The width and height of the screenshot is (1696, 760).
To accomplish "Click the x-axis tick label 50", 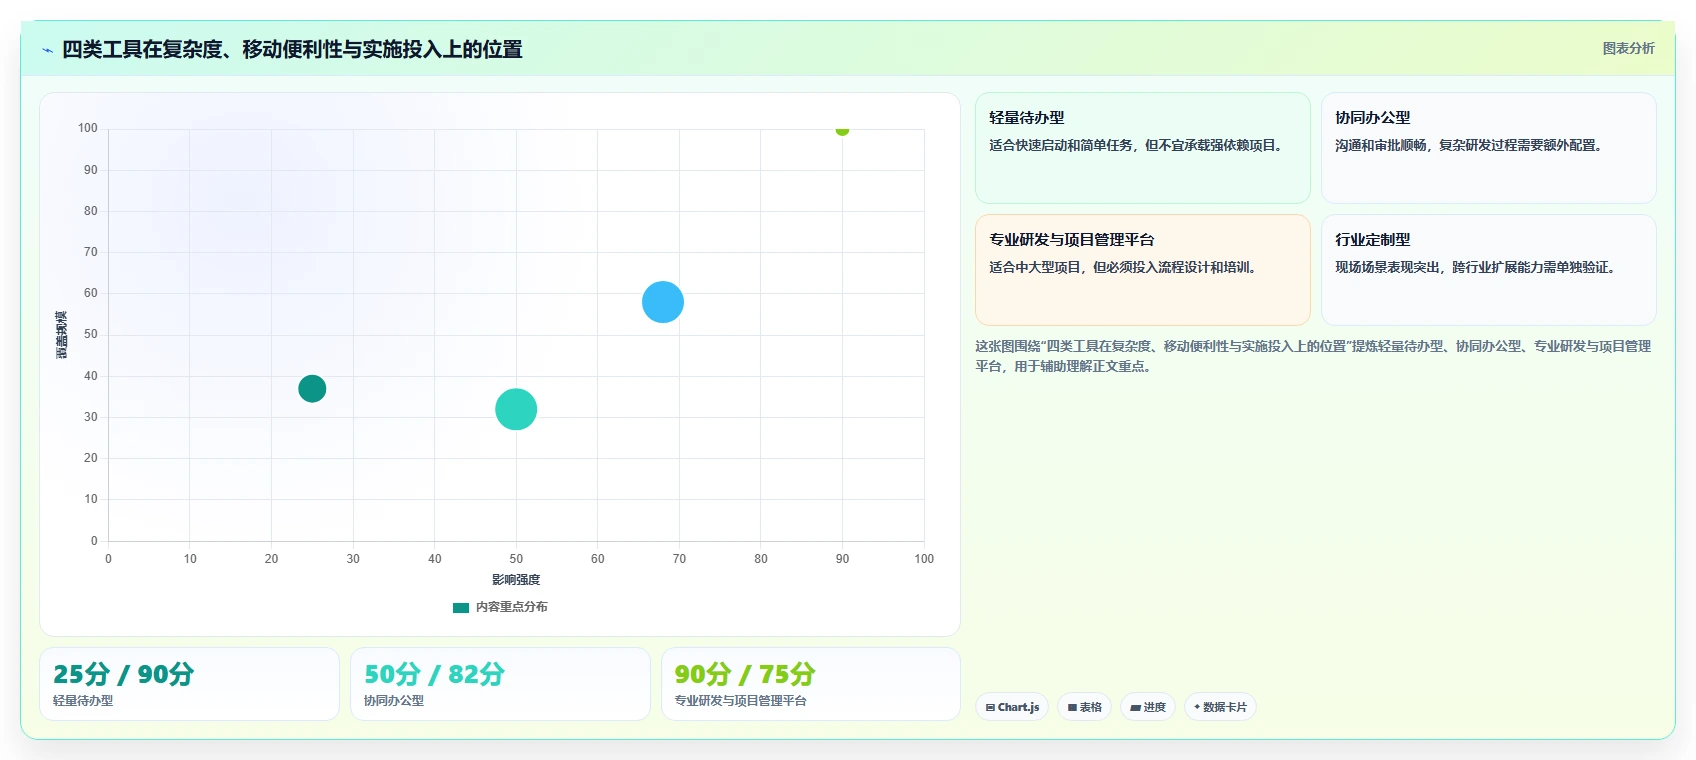I will coord(516,559).
